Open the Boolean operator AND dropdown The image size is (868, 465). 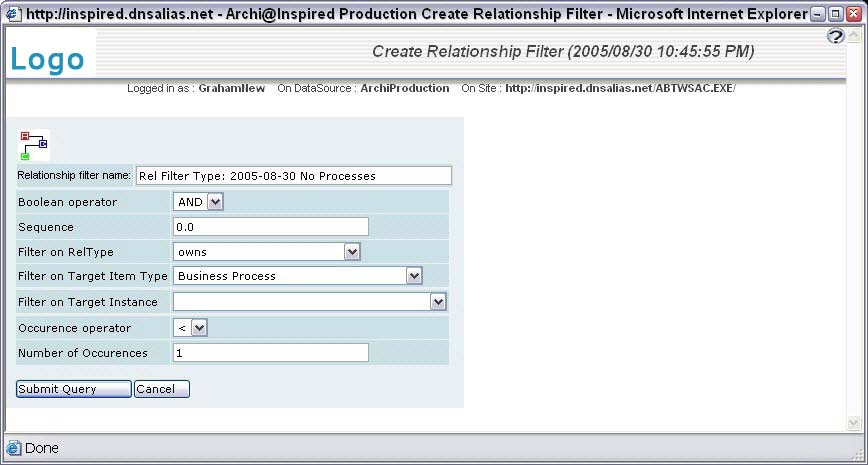[x=215, y=202]
